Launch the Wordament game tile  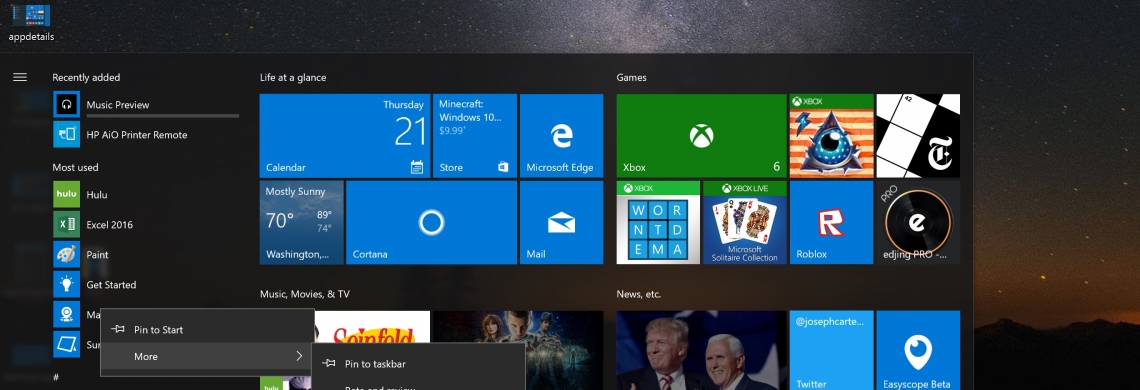pos(658,222)
